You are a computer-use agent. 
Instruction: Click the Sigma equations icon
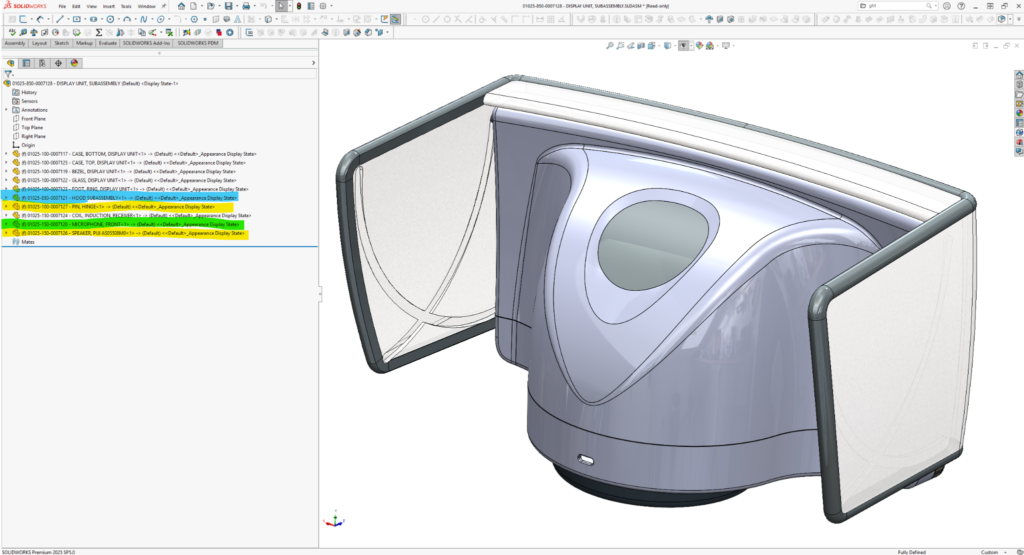coord(99,32)
